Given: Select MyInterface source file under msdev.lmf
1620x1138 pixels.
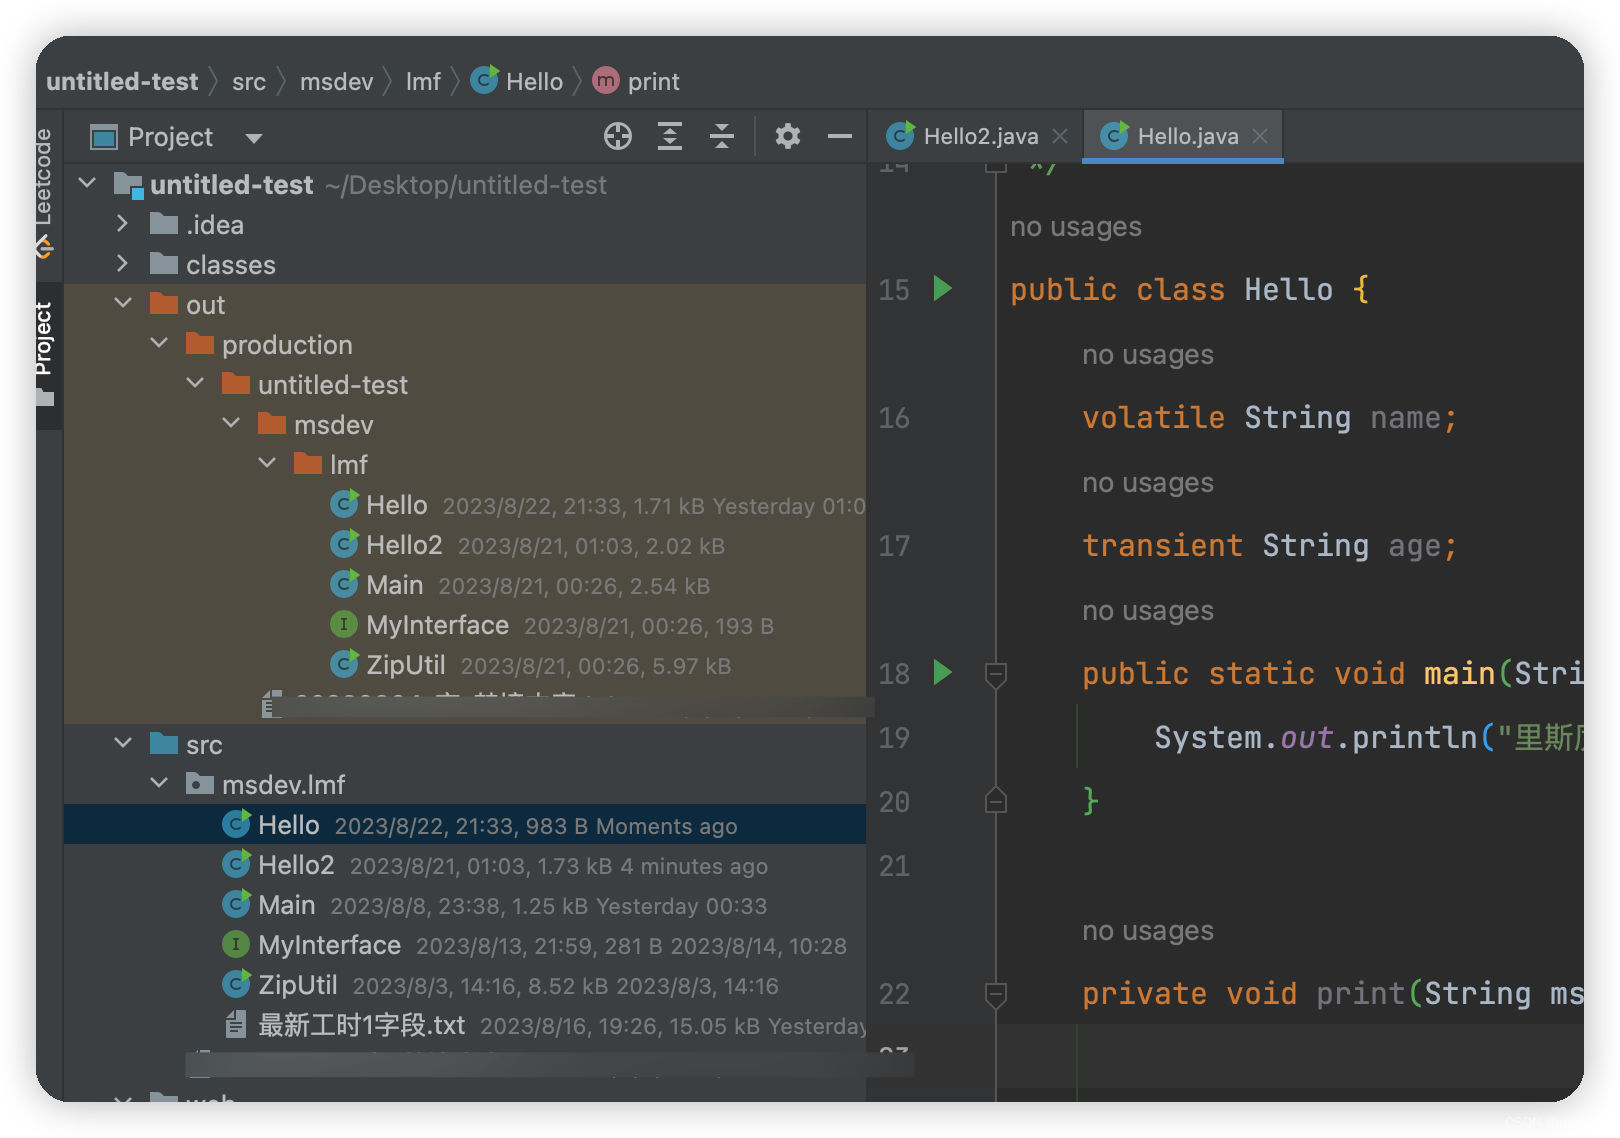Looking at the screenshot, I should tap(465, 945).
